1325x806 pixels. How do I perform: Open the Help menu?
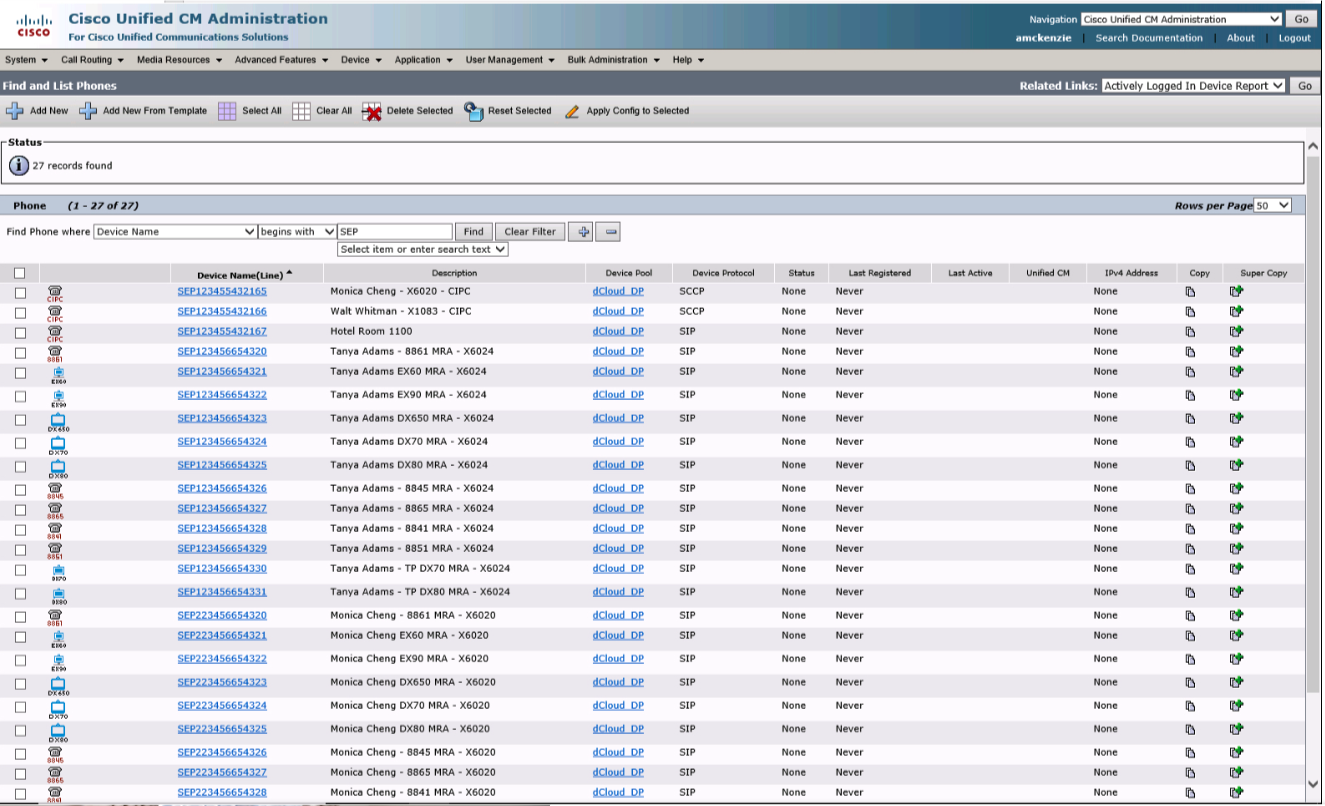[688, 60]
